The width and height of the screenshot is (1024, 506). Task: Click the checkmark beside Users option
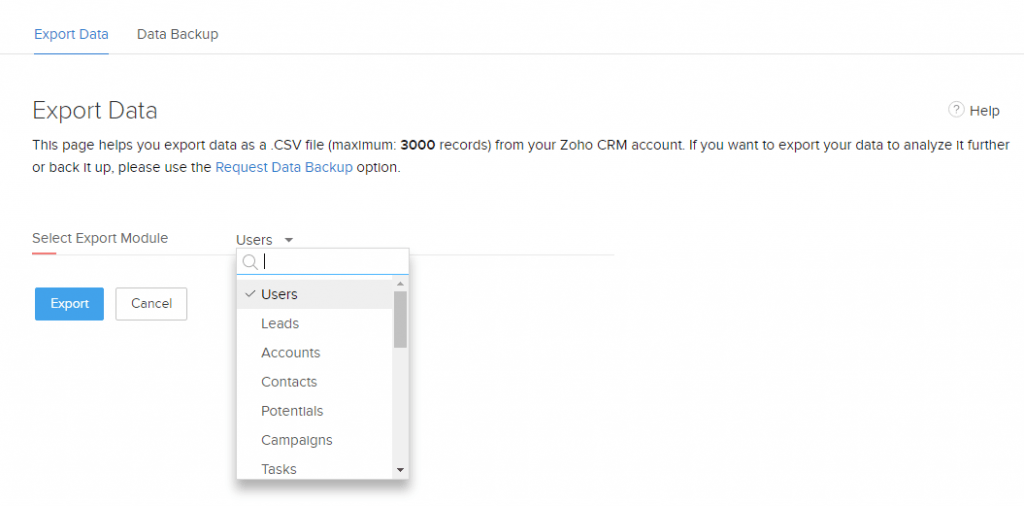pyautogui.click(x=249, y=294)
